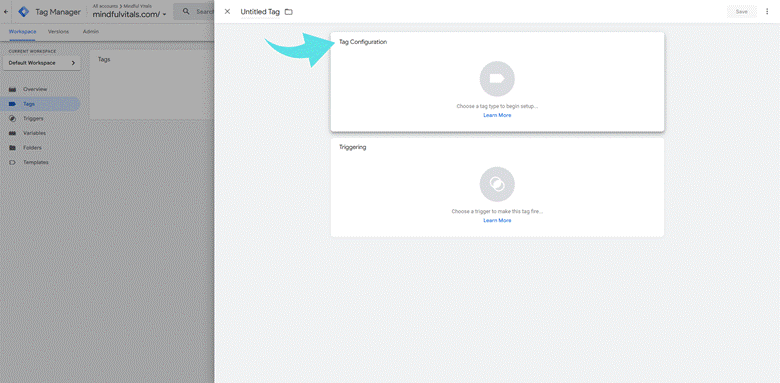780x383 pixels.
Task: Open Learn More link under tag type
Action: [497, 115]
